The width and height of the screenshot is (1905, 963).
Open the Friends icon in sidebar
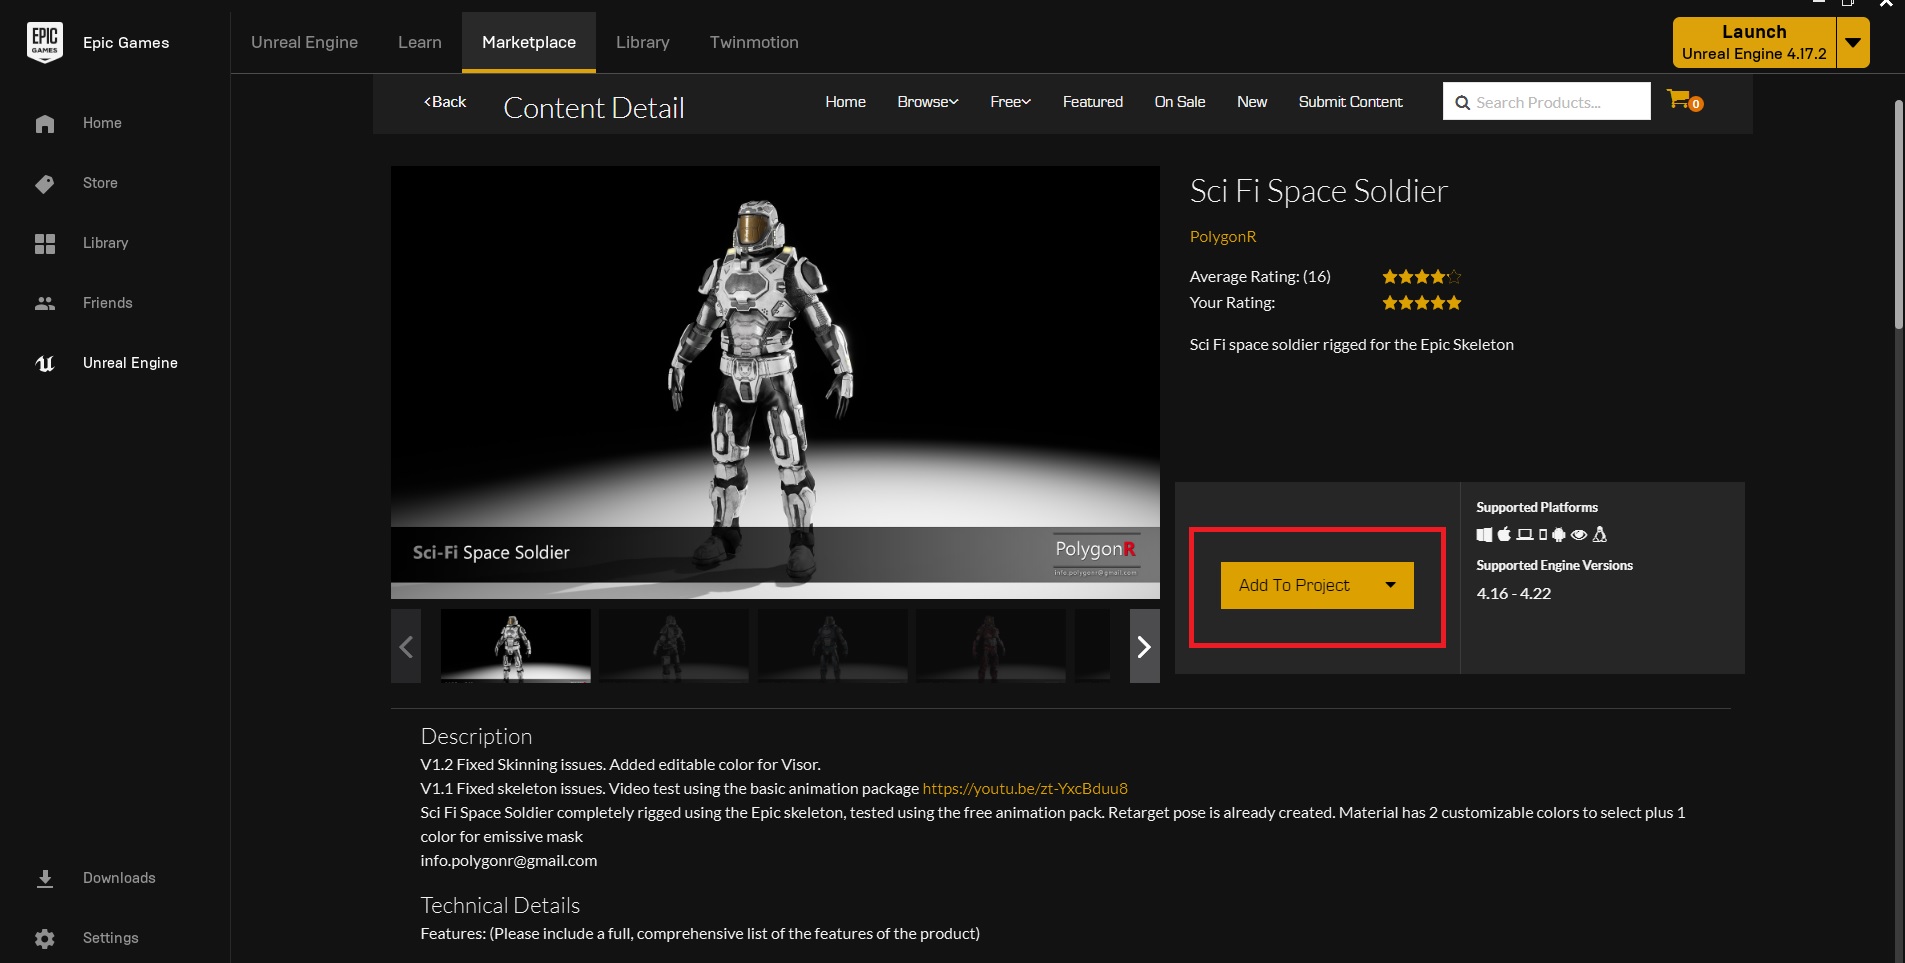45,303
